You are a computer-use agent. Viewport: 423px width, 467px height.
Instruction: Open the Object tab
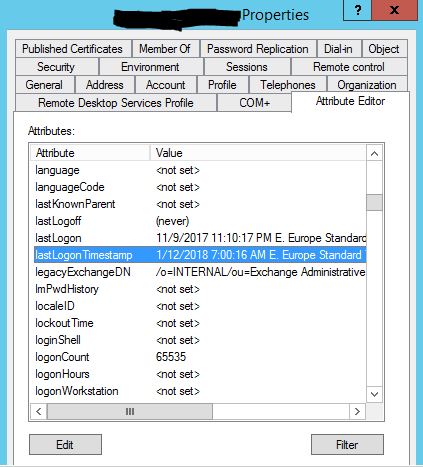pyautogui.click(x=384, y=49)
